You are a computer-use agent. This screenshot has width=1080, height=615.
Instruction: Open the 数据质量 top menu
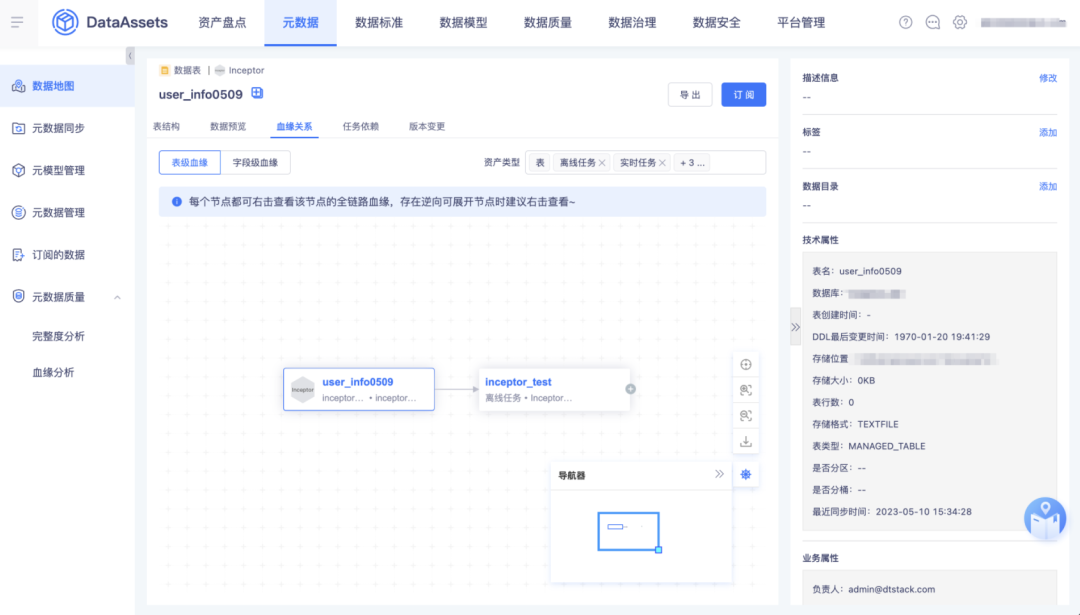pos(547,22)
